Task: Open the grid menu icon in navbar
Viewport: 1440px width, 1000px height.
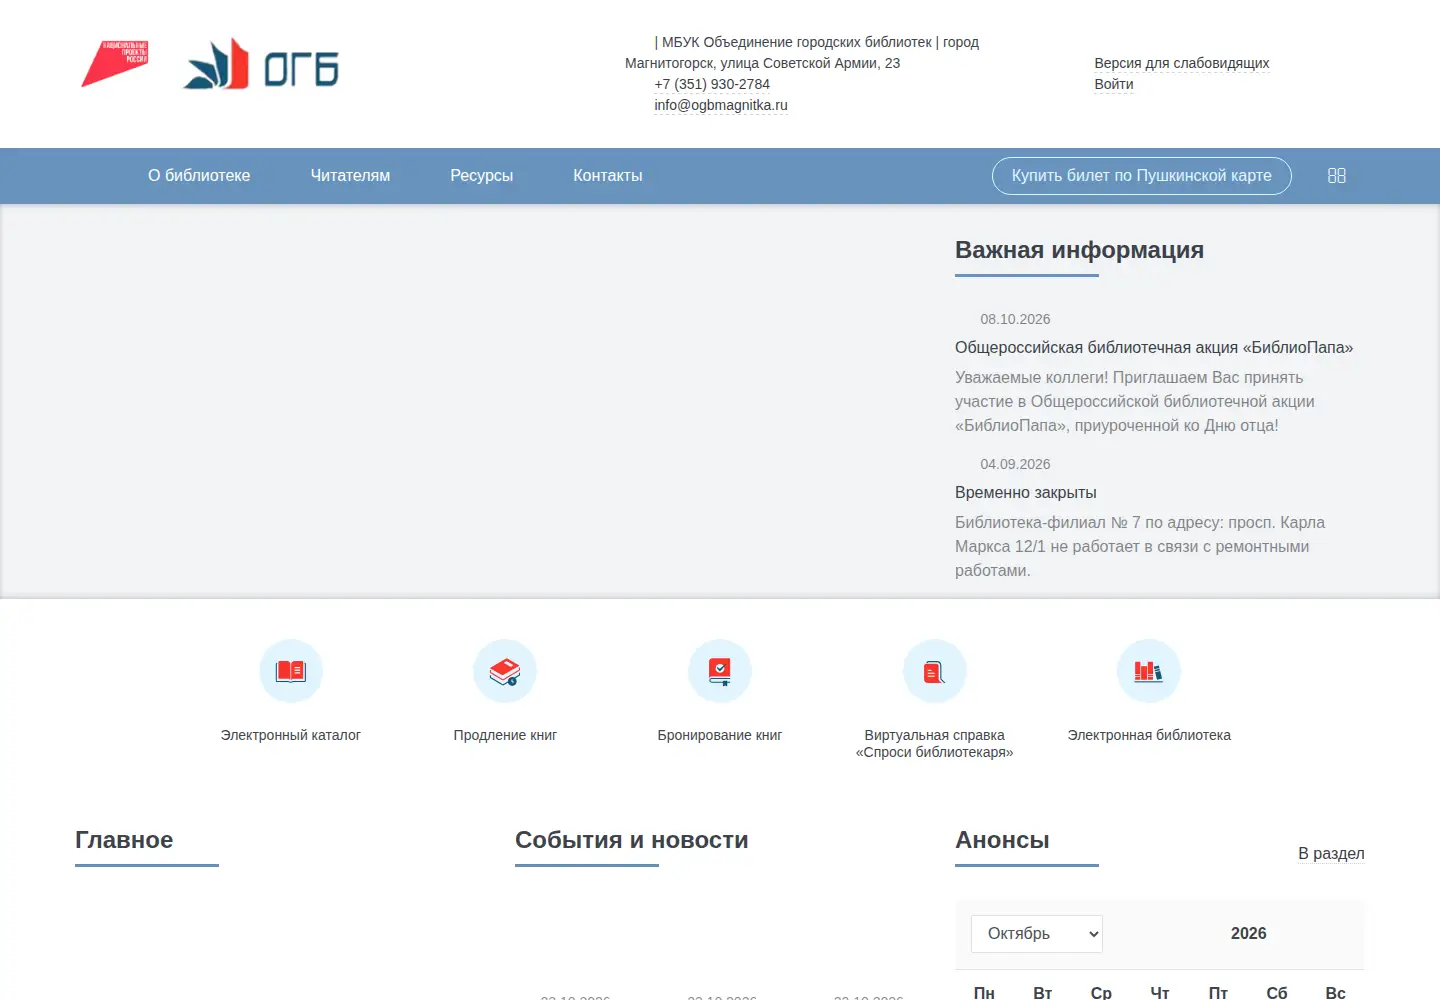Action: click(1336, 176)
